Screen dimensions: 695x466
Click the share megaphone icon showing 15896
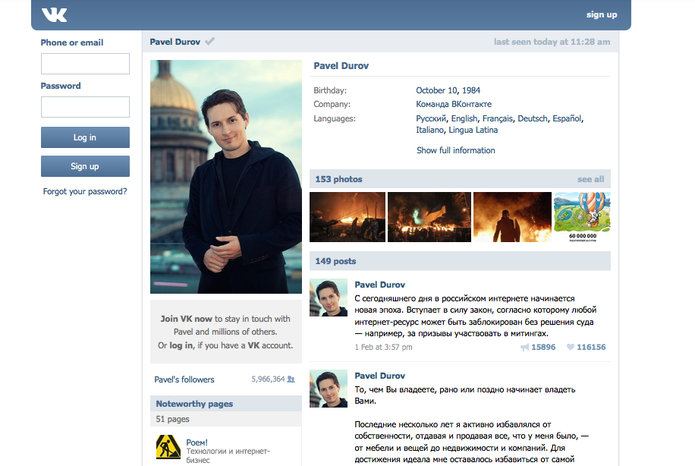pyautogui.click(x=525, y=347)
